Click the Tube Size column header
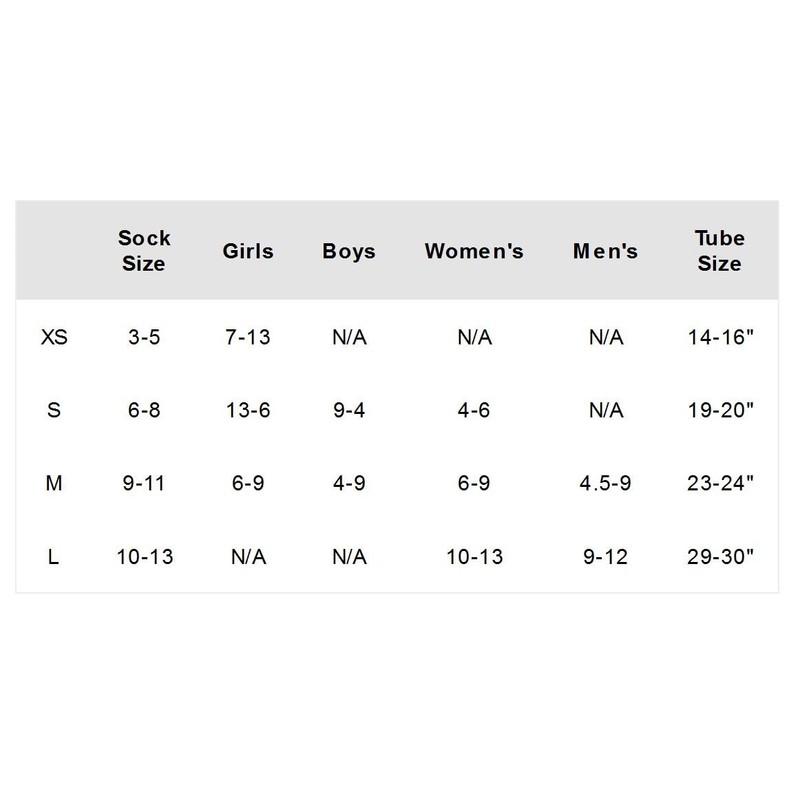The height and width of the screenshot is (800, 800). point(720,251)
